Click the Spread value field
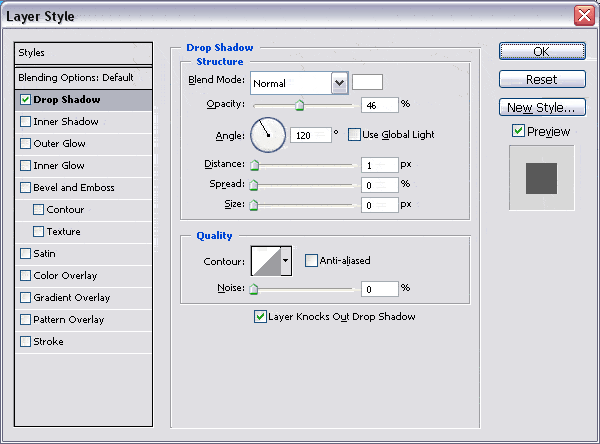Screen dimensions: 600x444 pos(380,185)
